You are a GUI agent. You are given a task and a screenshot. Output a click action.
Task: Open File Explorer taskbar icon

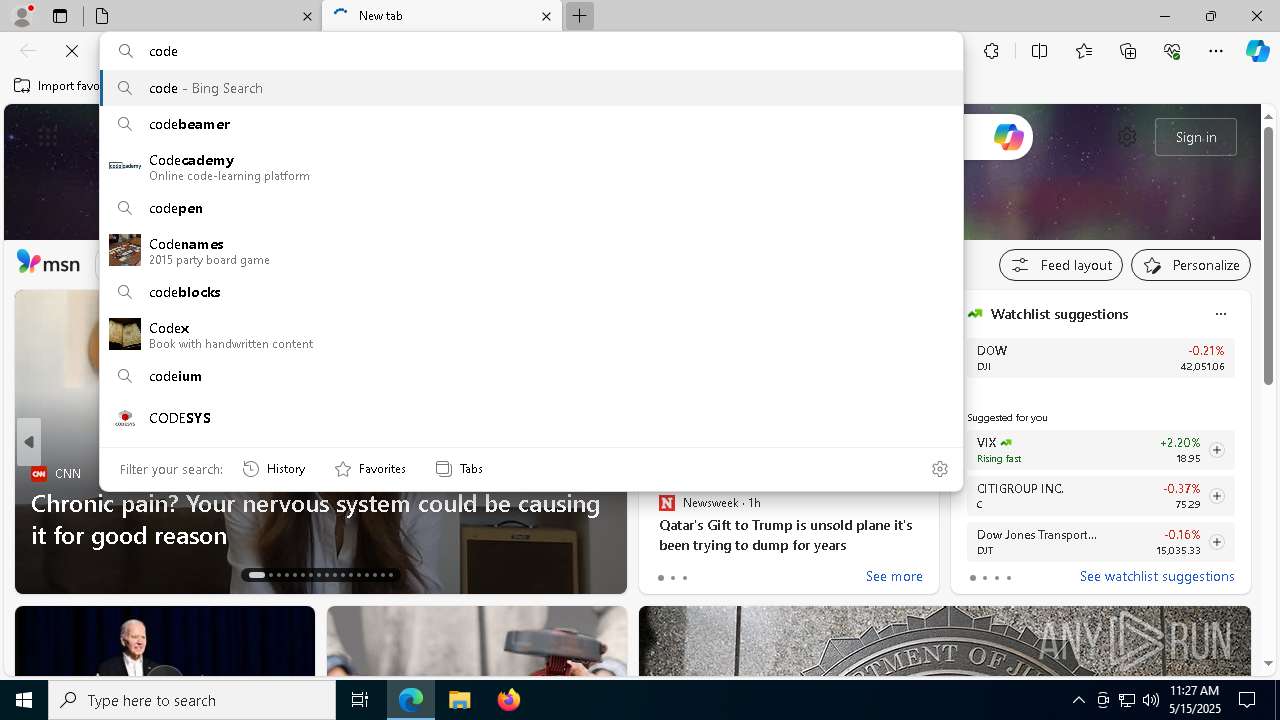coord(459,700)
